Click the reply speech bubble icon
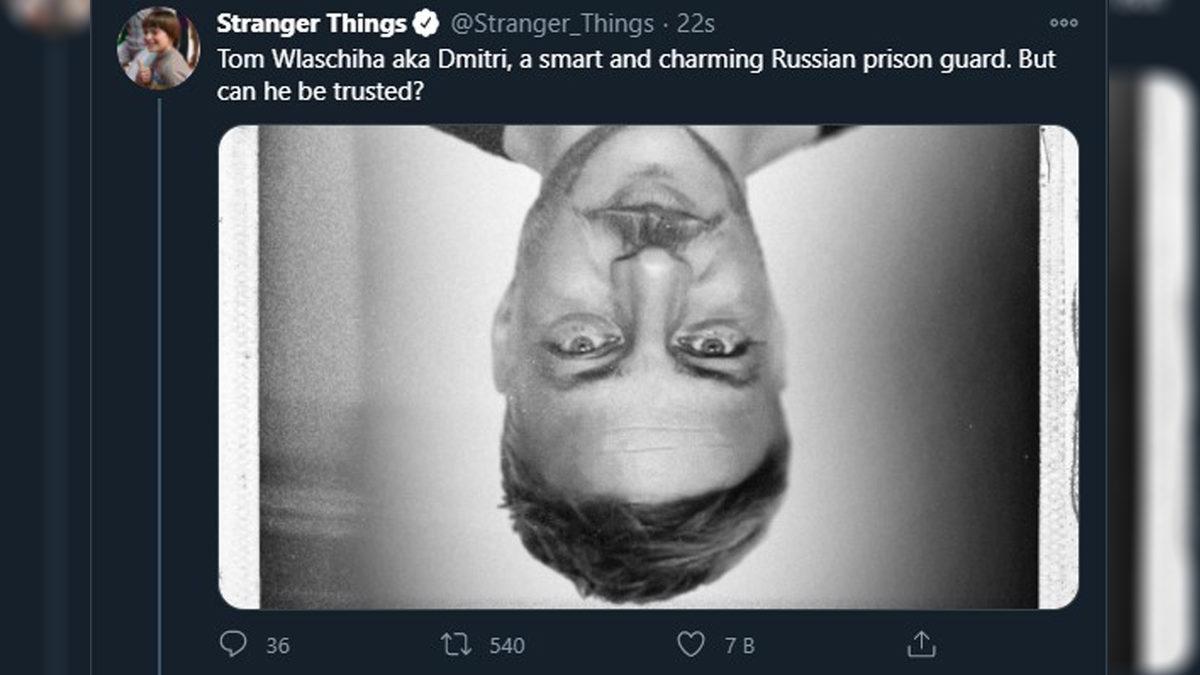 point(233,644)
